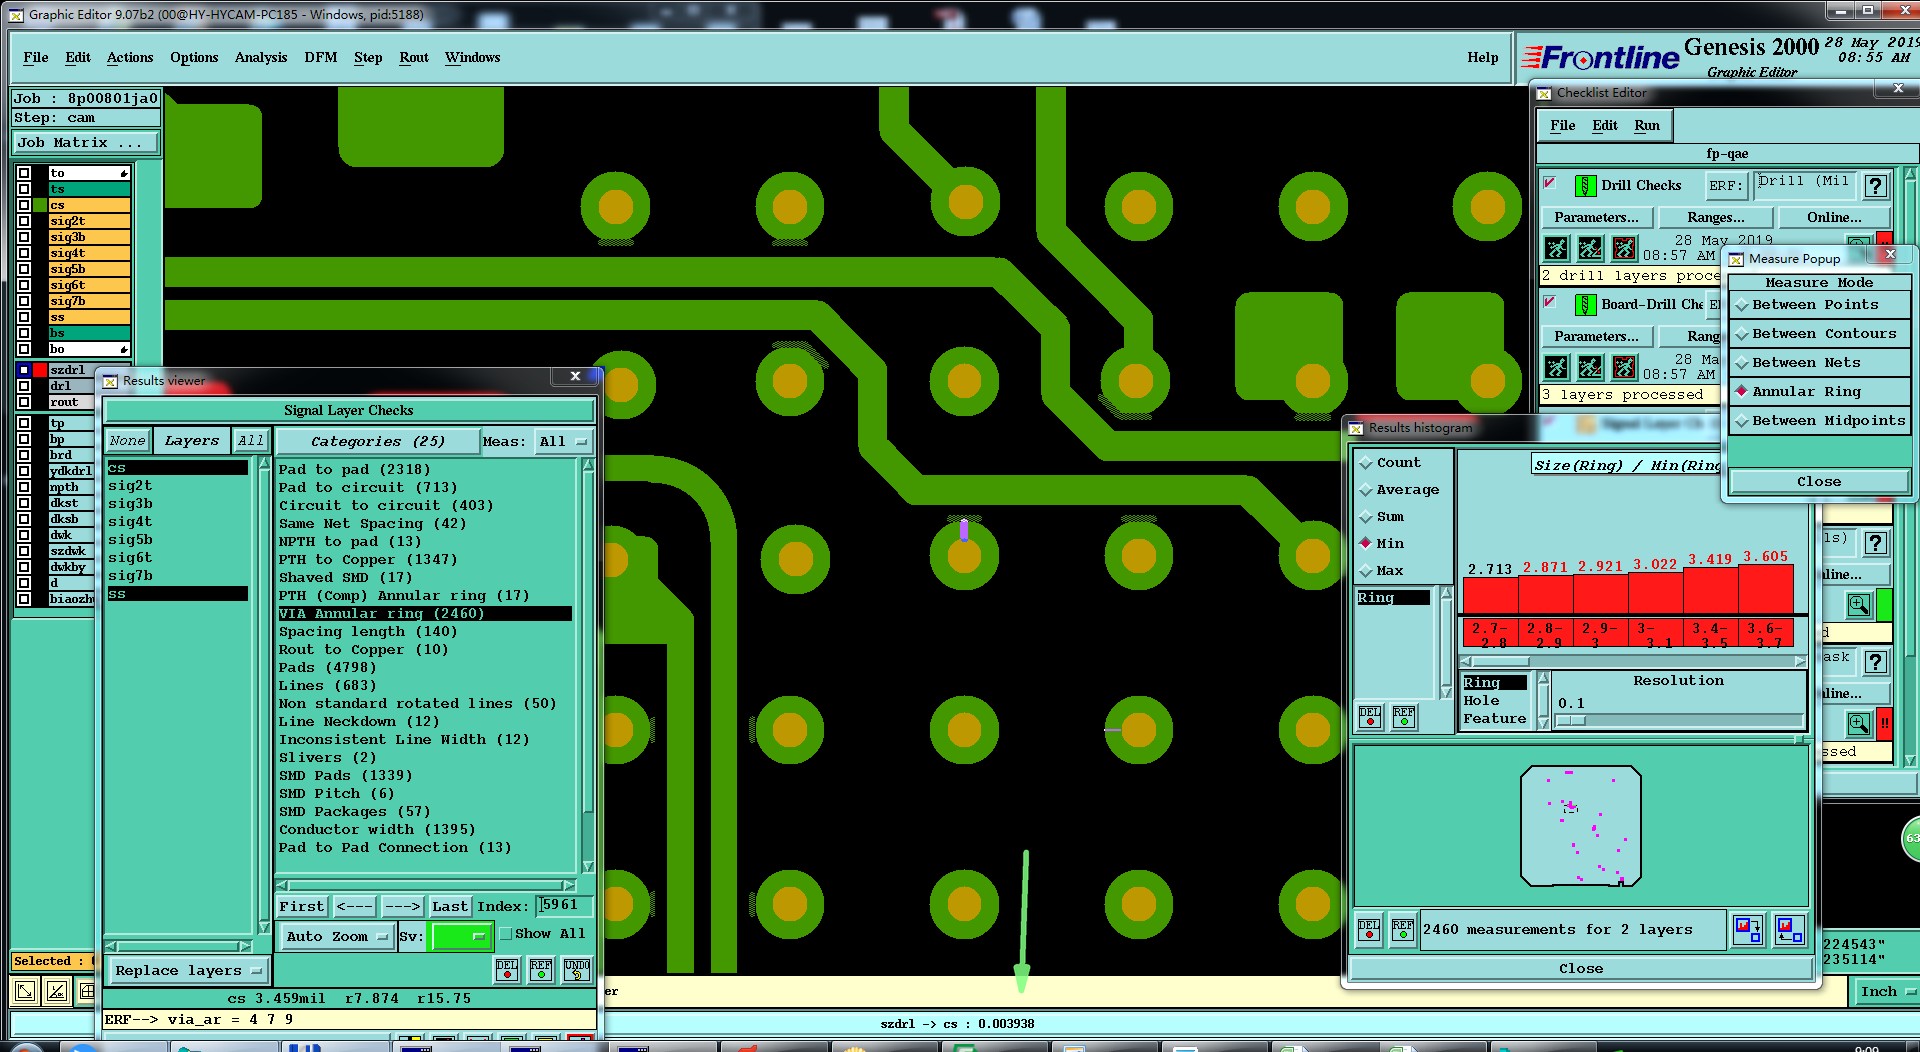The width and height of the screenshot is (1920, 1052).
Task: Click second histogram layout icon at far right
Action: tap(1790, 929)
